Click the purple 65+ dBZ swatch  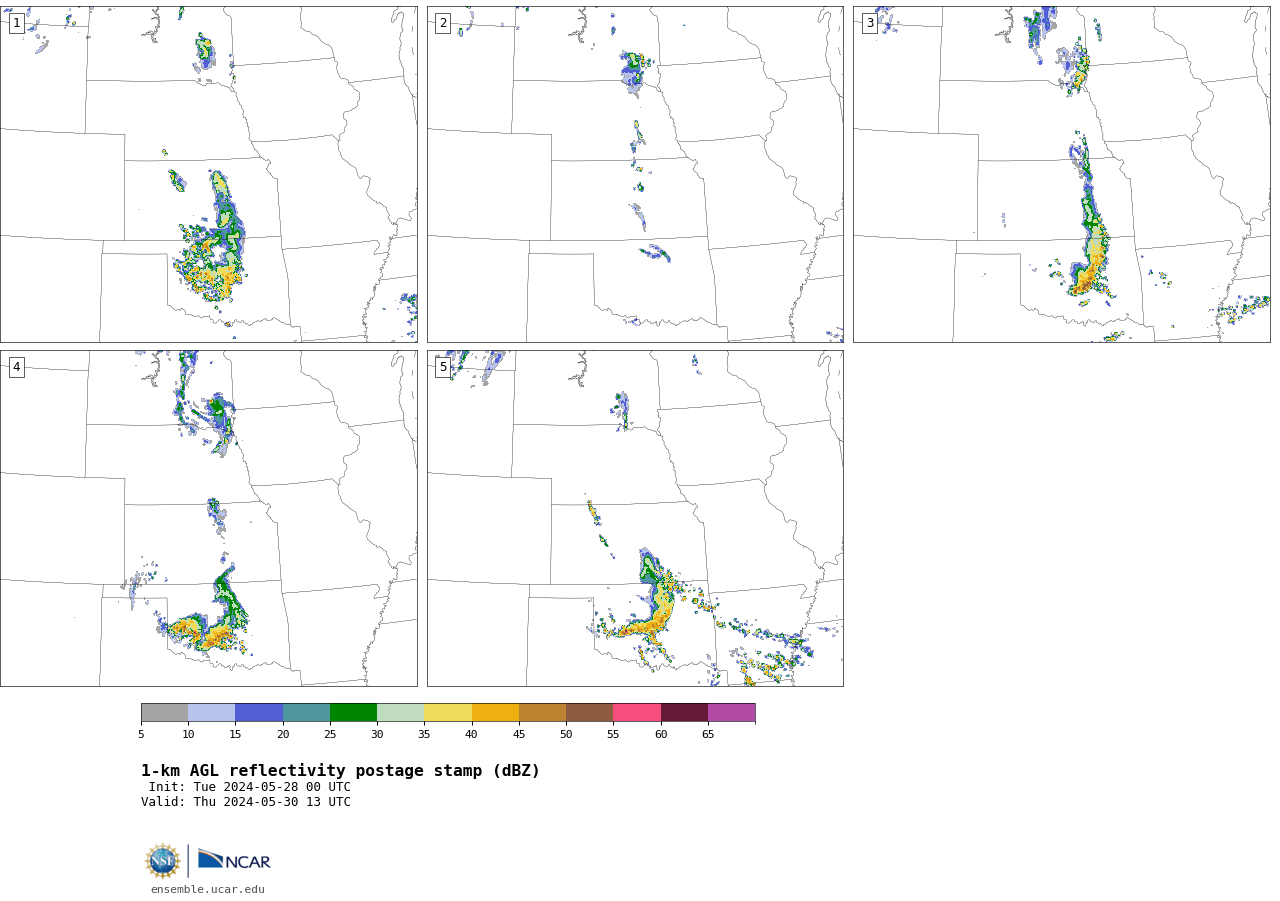[x=732, y=713]
